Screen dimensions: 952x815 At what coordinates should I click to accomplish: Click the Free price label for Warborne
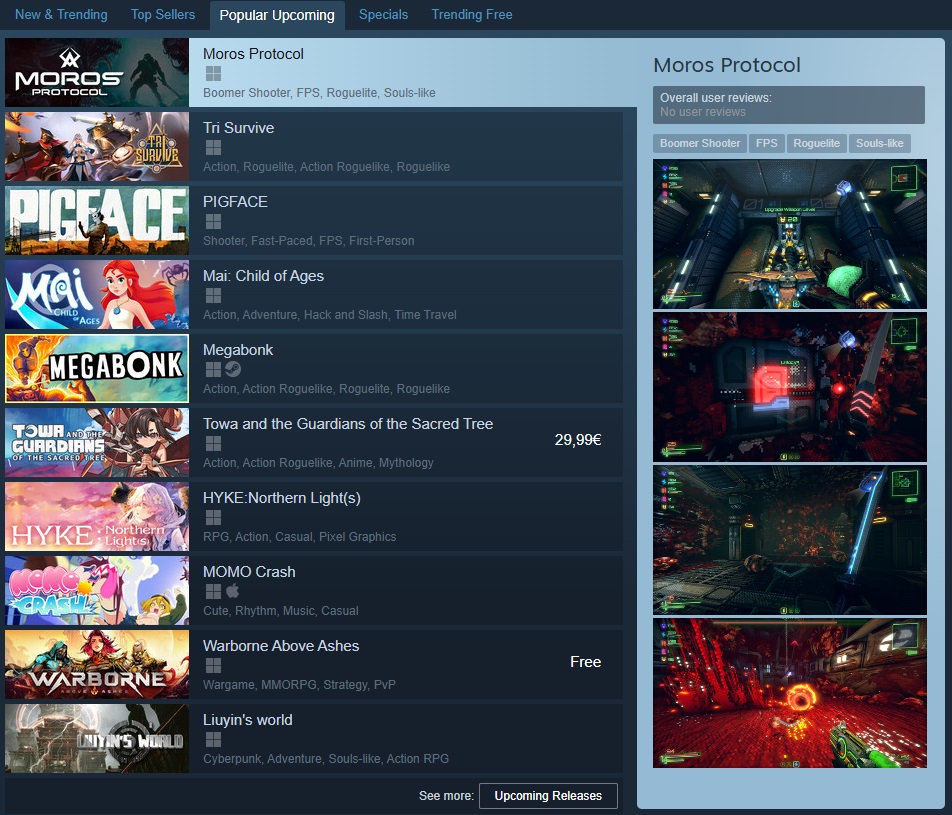[586, 662]
